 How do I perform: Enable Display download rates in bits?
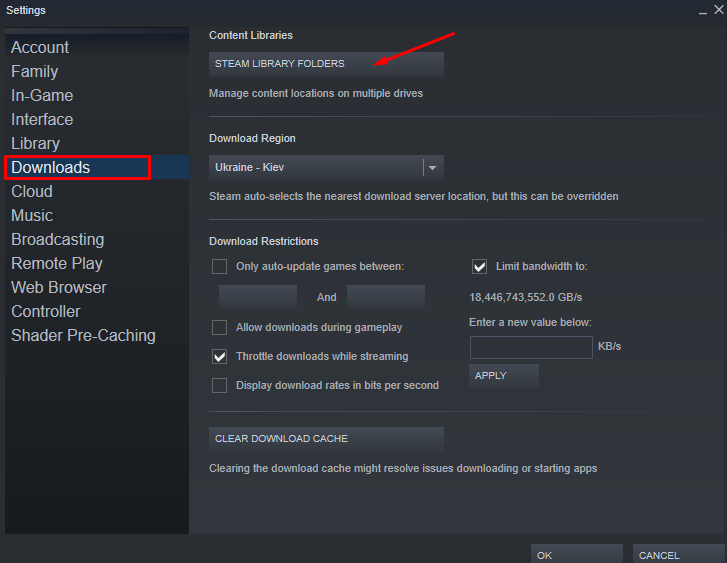click(x=219, y=385)
